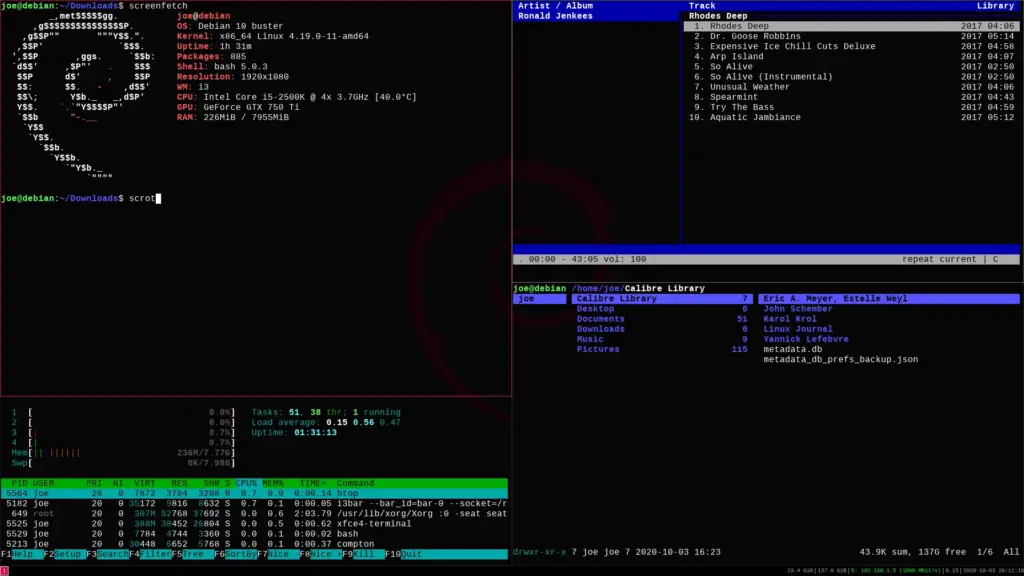Click the scrot command prompt line in terminal
Image resolution: width=1024 pixels, height=576 pixels.
(x=81, y=199)
